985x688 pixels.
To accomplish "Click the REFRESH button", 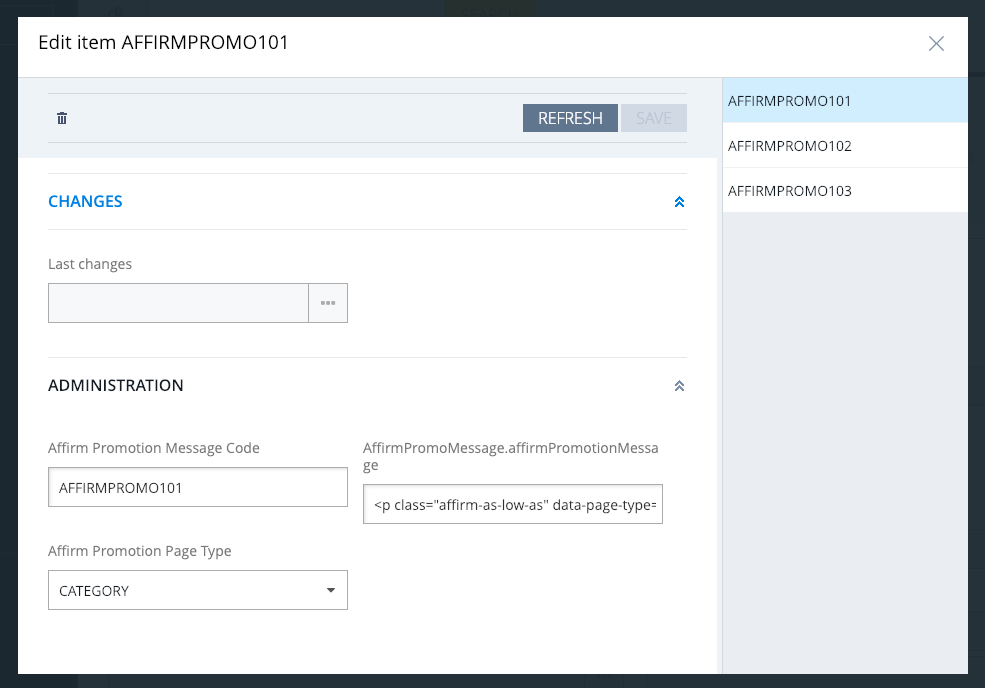I will (570, 118).
